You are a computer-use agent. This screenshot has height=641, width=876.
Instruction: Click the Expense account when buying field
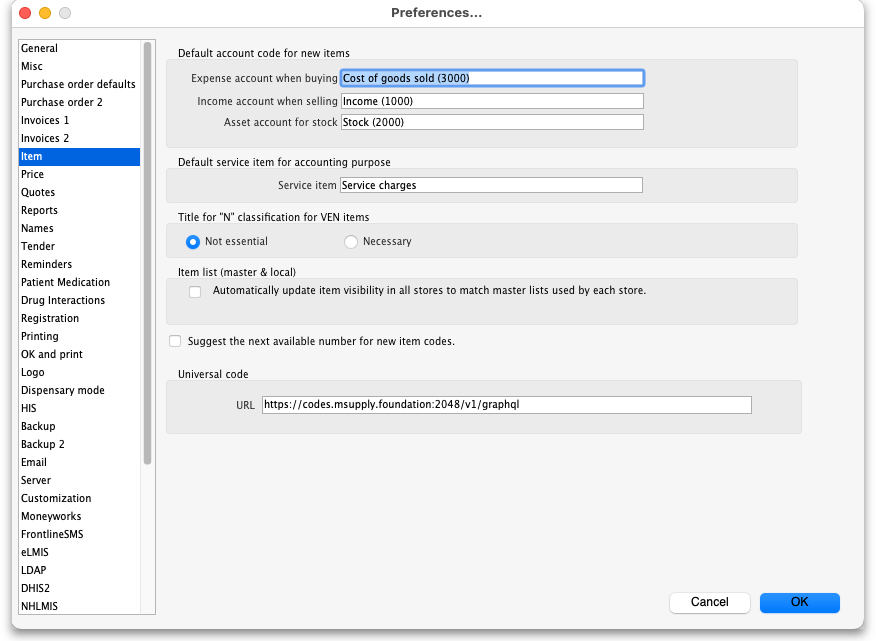click(x=491, y=78)
